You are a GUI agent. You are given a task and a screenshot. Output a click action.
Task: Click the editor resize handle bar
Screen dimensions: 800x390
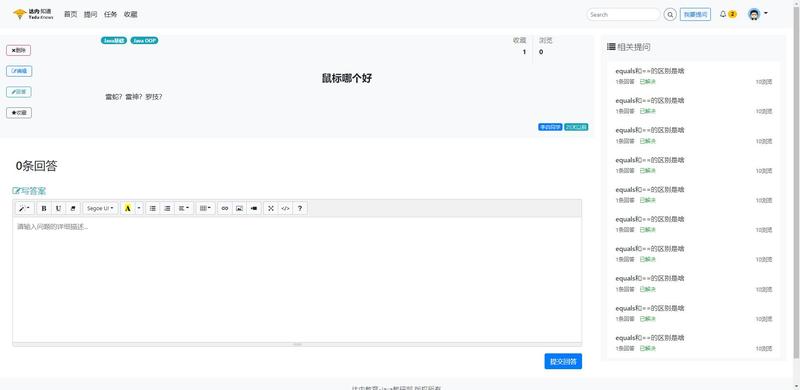point(297,345)
